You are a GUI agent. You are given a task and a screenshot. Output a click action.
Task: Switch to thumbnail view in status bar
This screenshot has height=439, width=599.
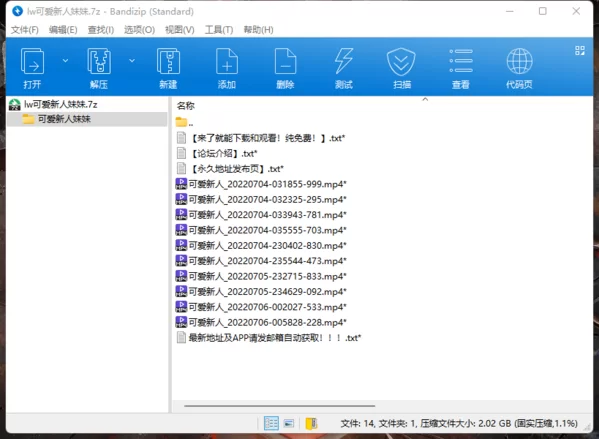[x=289, y=423]
